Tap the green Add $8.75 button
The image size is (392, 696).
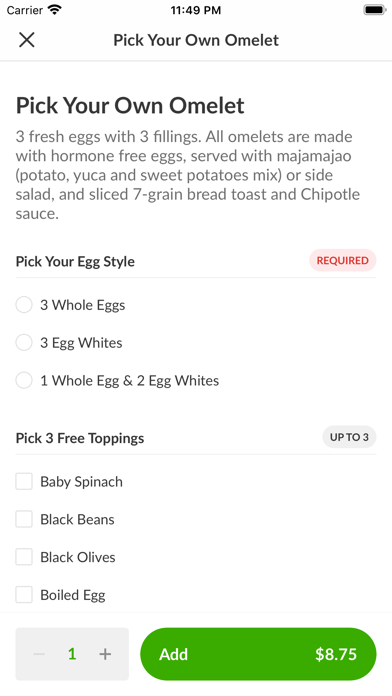point(258,654)
